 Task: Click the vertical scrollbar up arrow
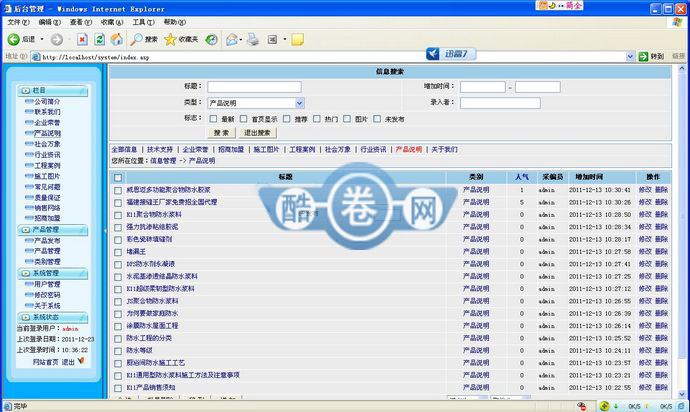[x=681, y=69]
